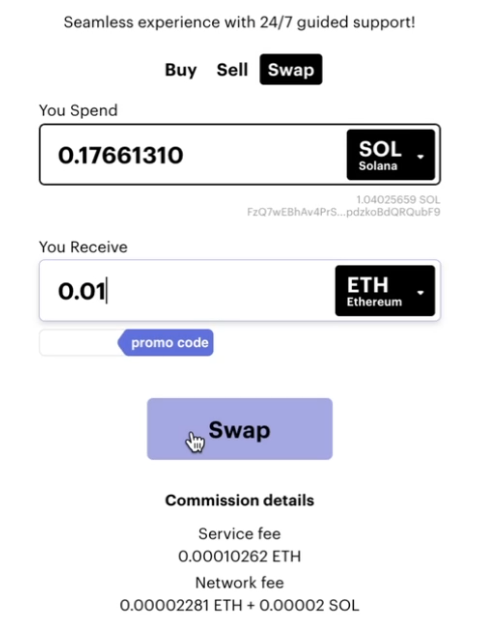Click the You Spend label
The width and height of the screenshot is (483, 629).
78,110
